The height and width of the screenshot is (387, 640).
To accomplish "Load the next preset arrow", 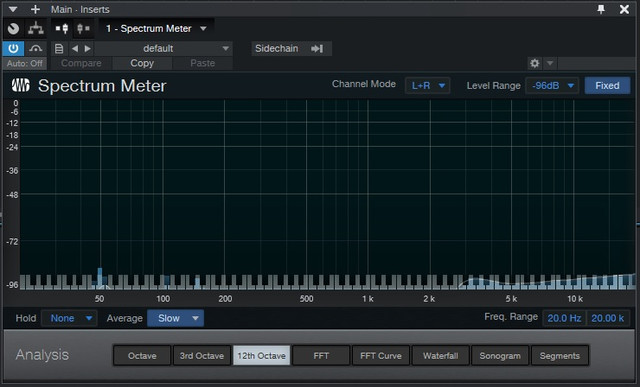I will tap(87, 49).
